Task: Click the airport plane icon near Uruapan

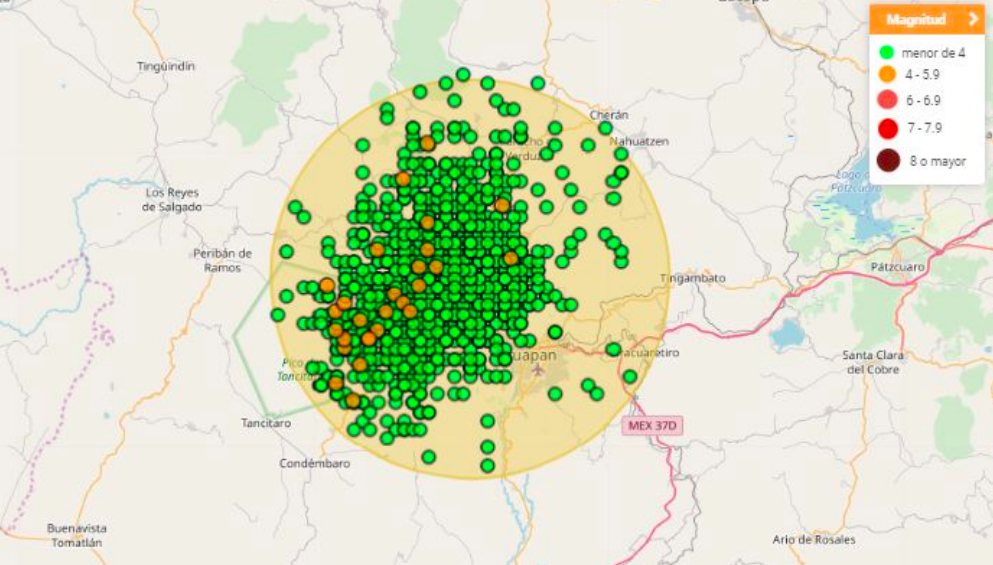Action: pyautogui.click(x=539, y=370)
